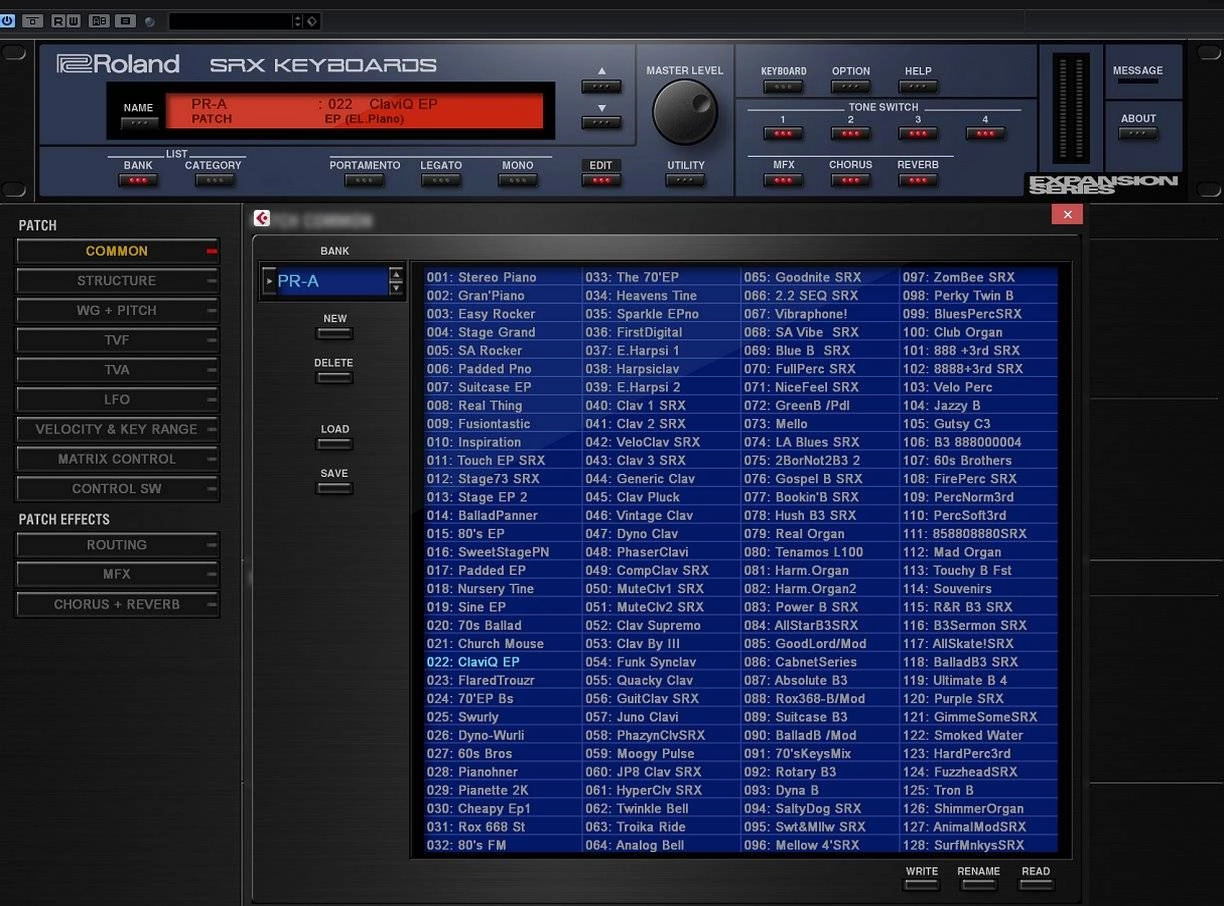Viewport: 1224px width, 906px height.
Task: Open the VELOCITY & KEY RANGE tab
Action: pyautogui.click(x=117, y=429)
